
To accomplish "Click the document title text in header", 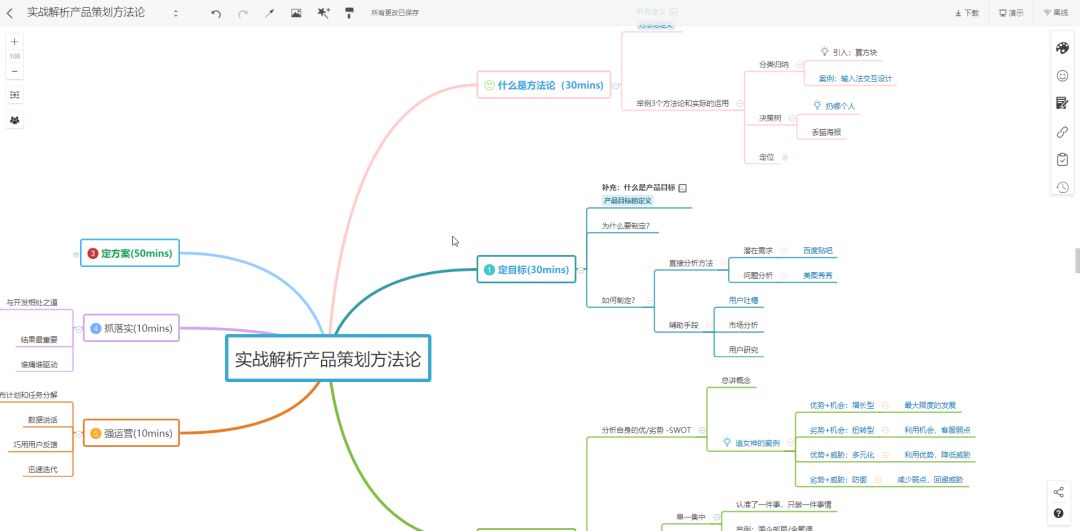I will pos(86,13).
